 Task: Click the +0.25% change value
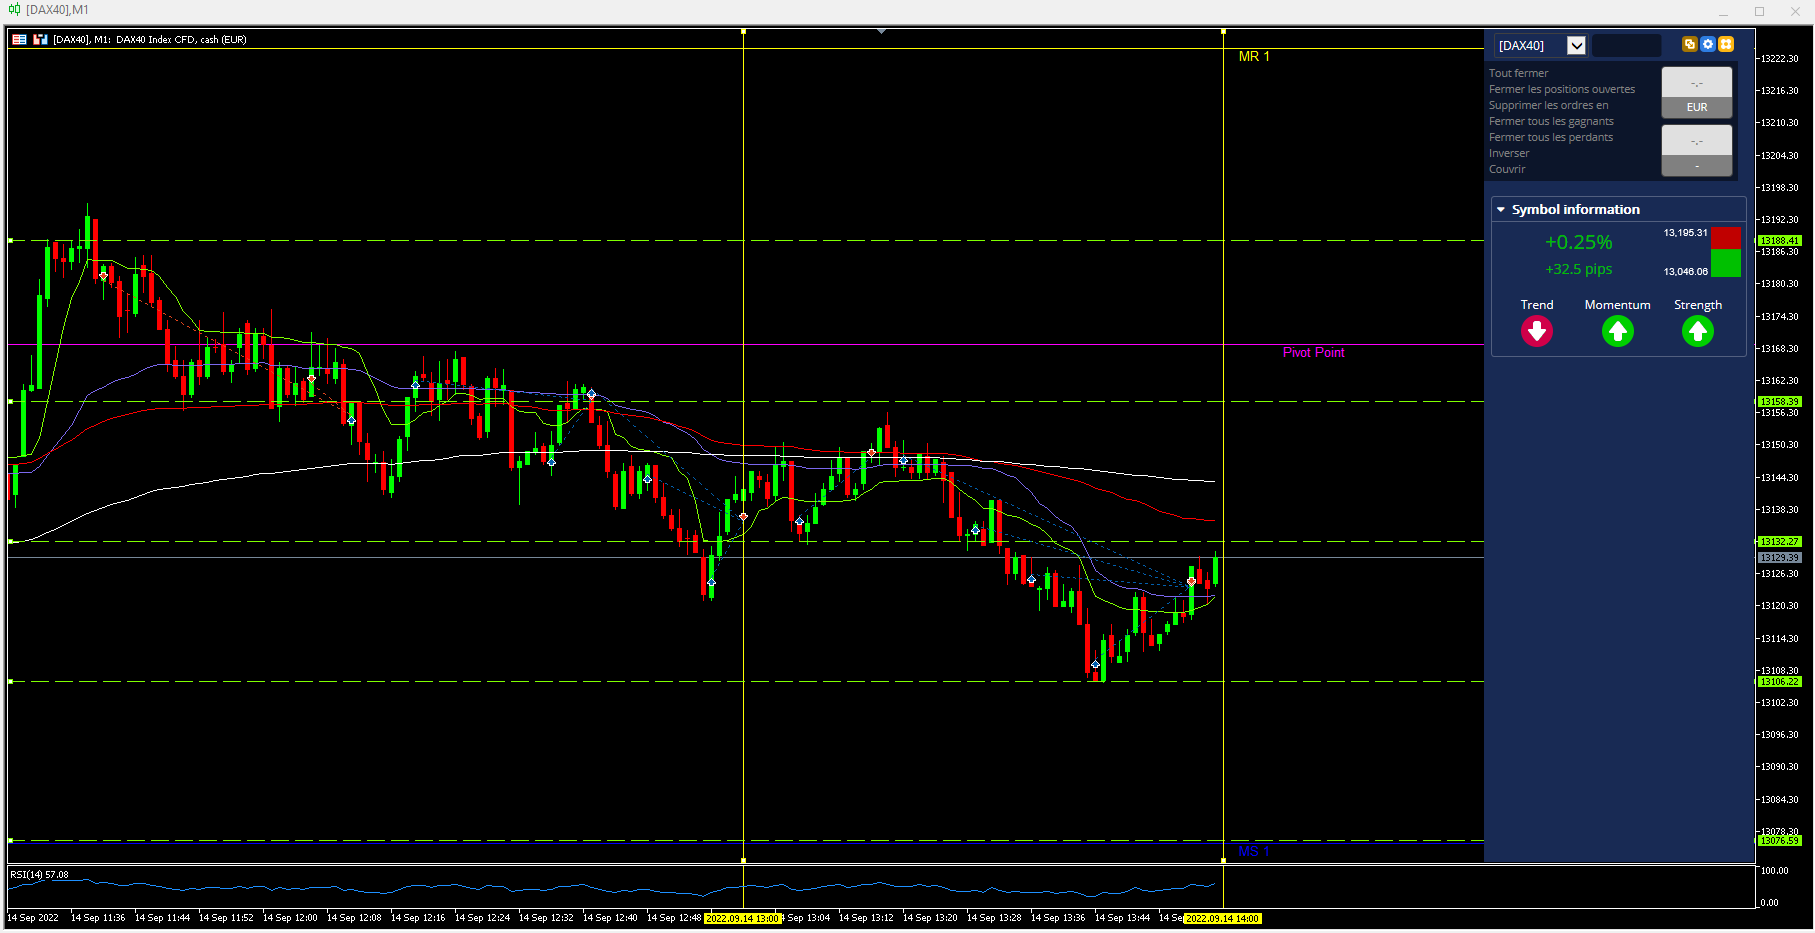(1578, 242)
